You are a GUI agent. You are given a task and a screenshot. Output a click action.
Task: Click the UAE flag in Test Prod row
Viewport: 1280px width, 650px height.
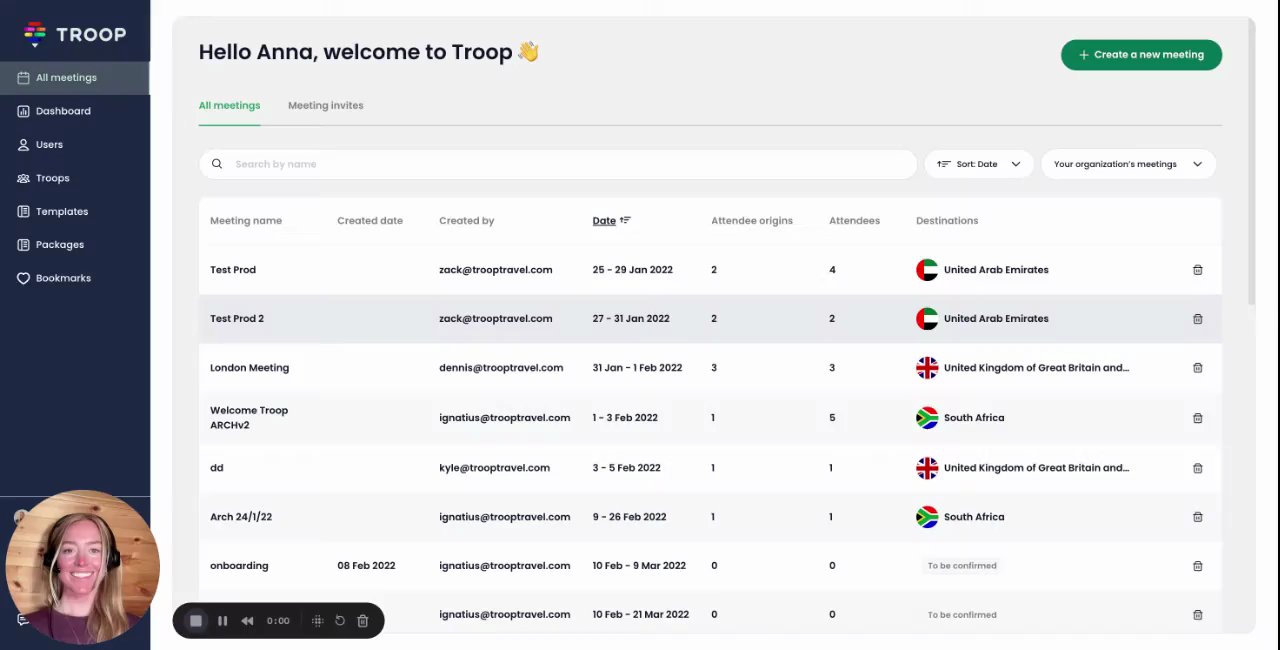927,270
